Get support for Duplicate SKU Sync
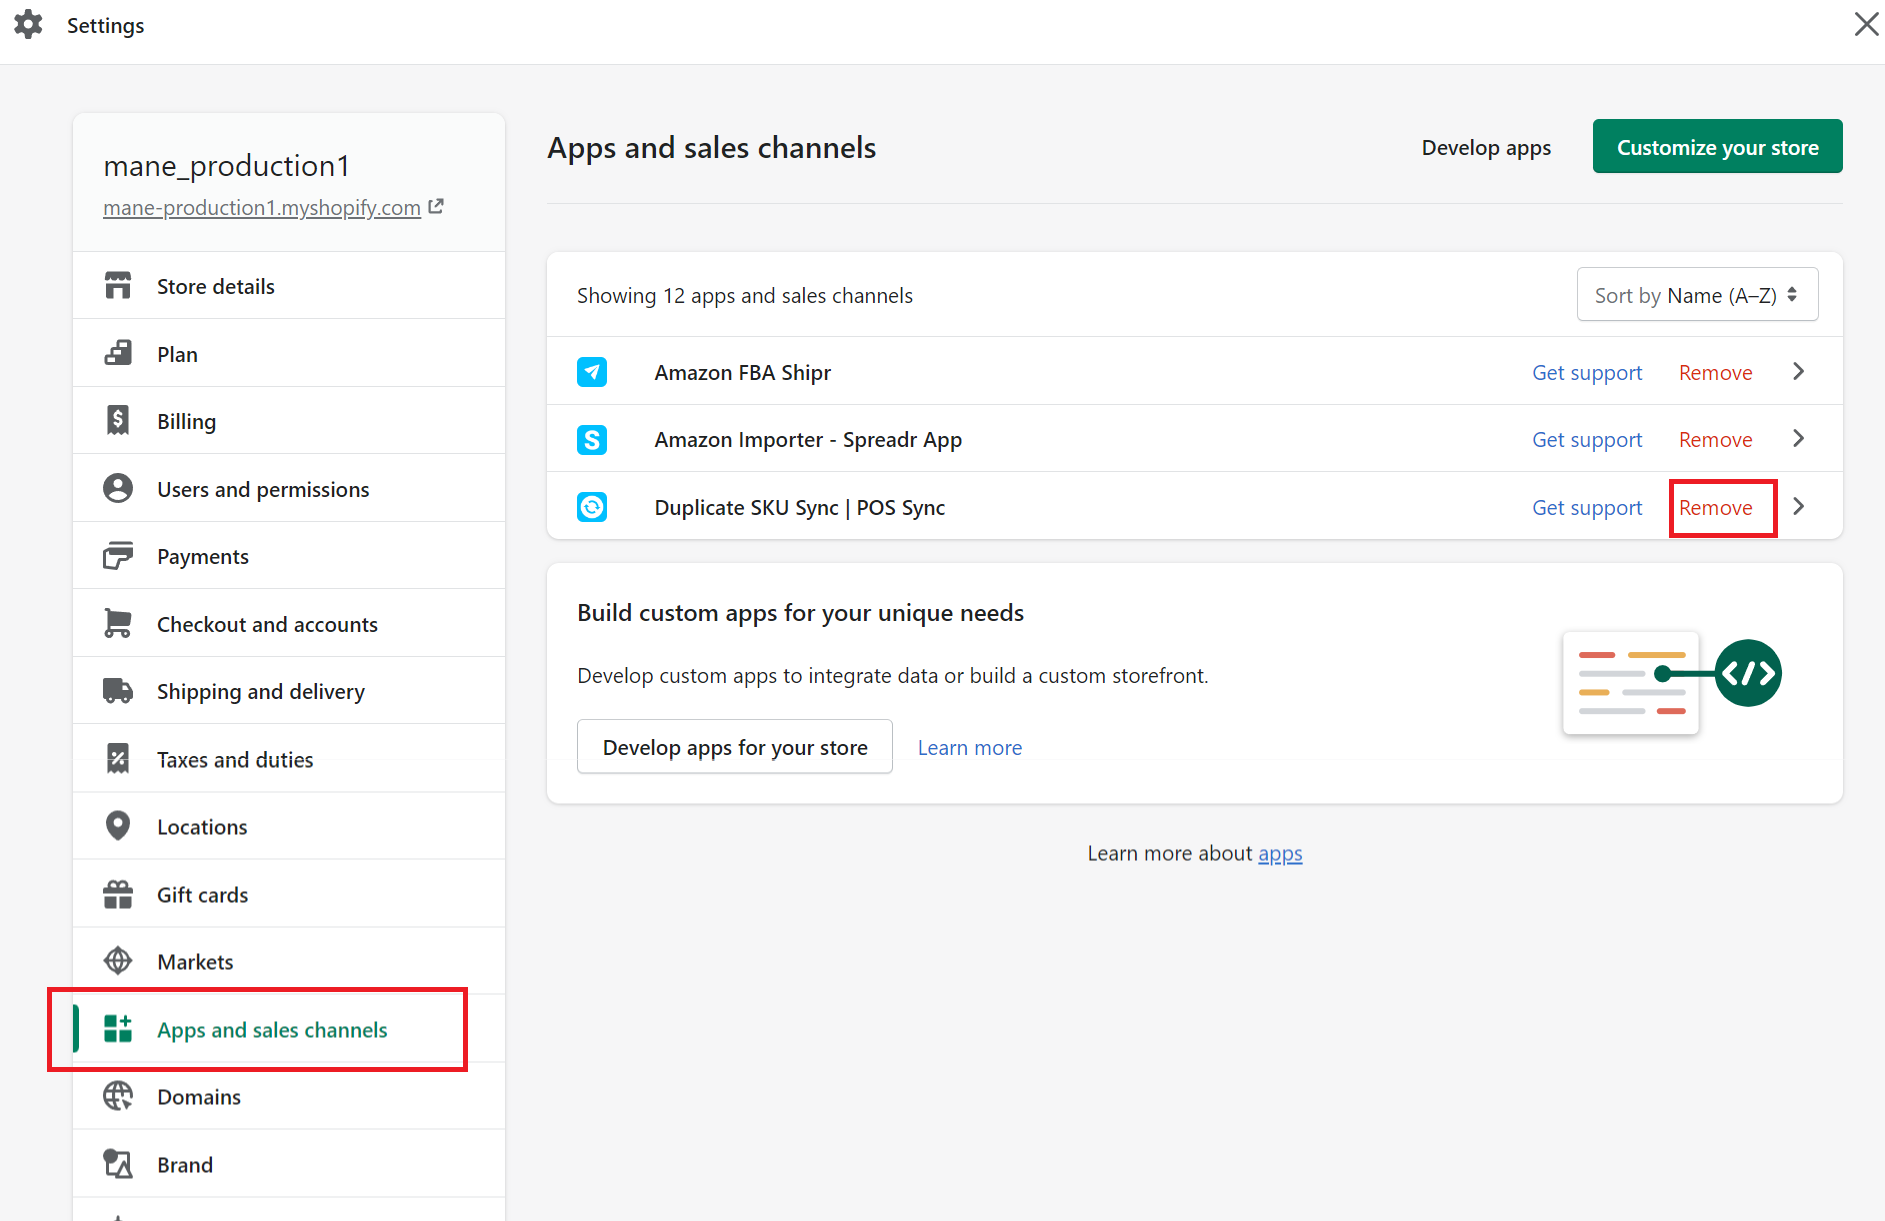Image resolution: width=1885 pixels, height=1221 pixels. pyautogui.click(x=1587, y=507)
